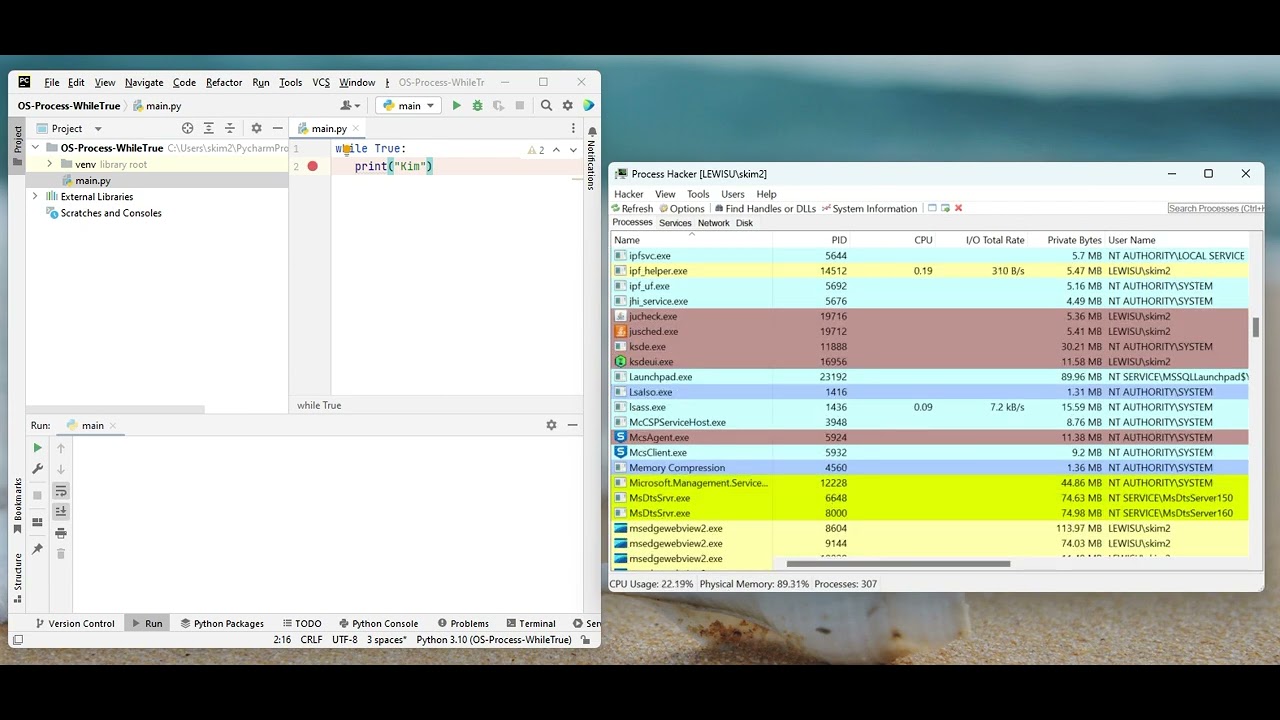Click Run panel stop square icon

(x=38, y=495)
